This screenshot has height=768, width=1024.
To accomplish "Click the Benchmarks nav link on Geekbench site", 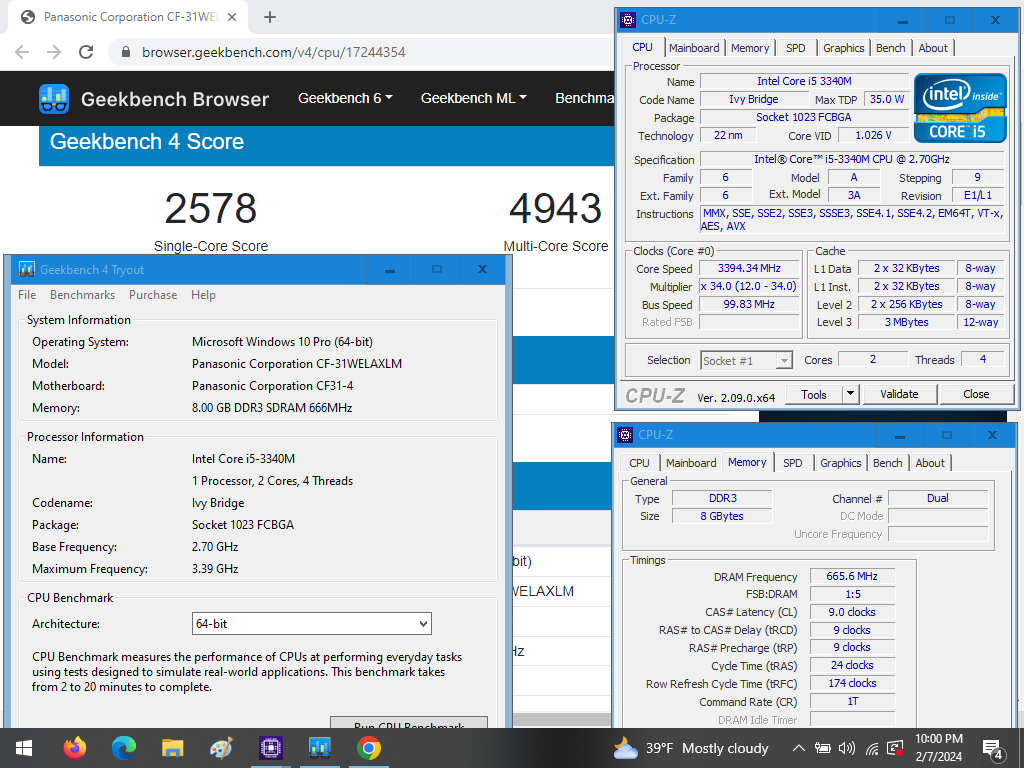I will coord(584,98).
